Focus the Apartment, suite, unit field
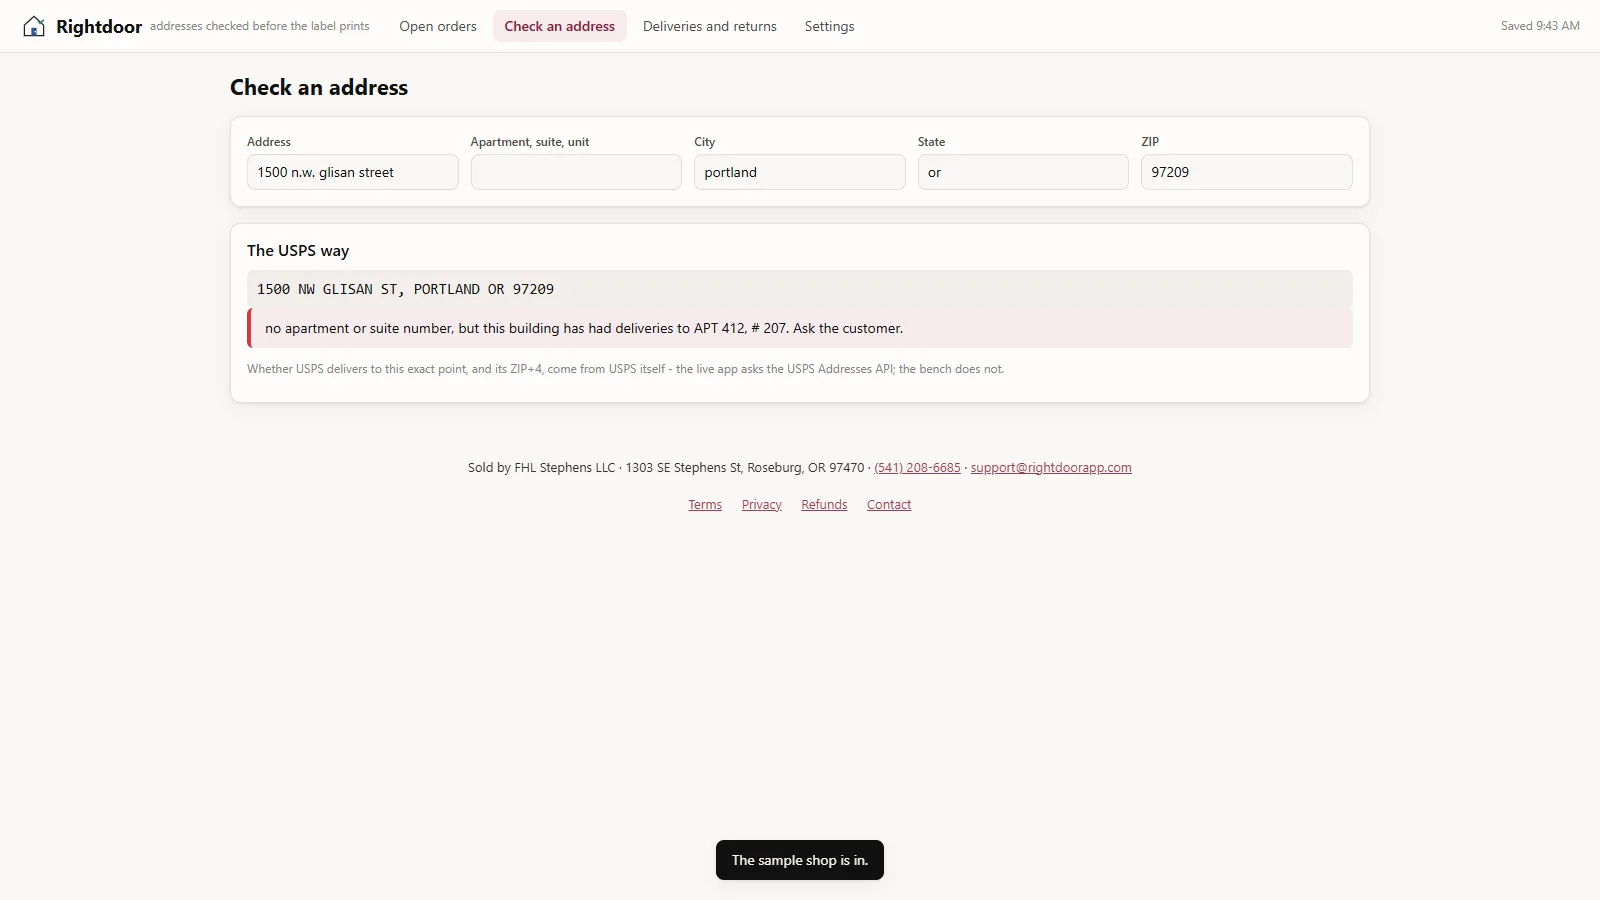1600x900 pixels. tap(576, 172)
